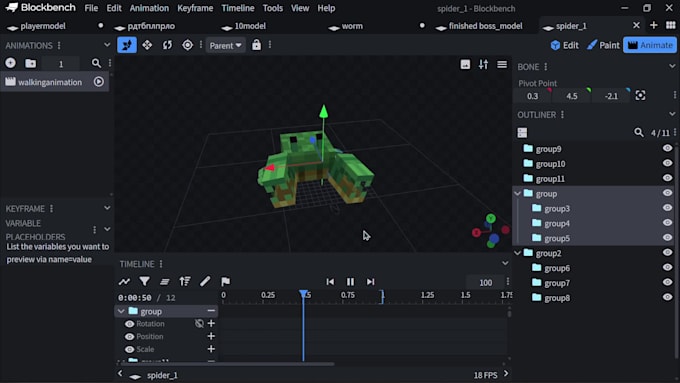Pause the animation playback

click(350, 282)
